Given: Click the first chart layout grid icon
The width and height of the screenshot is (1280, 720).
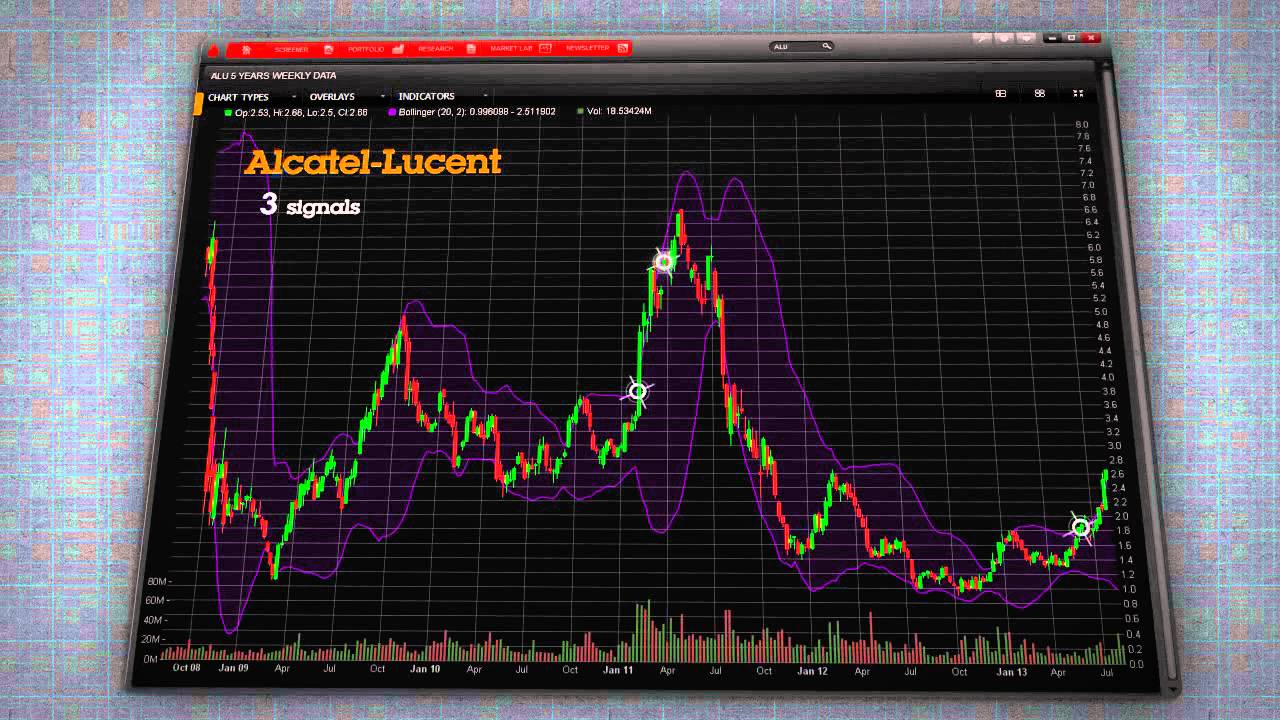Looking at the screenshot, I should 1000,93.
